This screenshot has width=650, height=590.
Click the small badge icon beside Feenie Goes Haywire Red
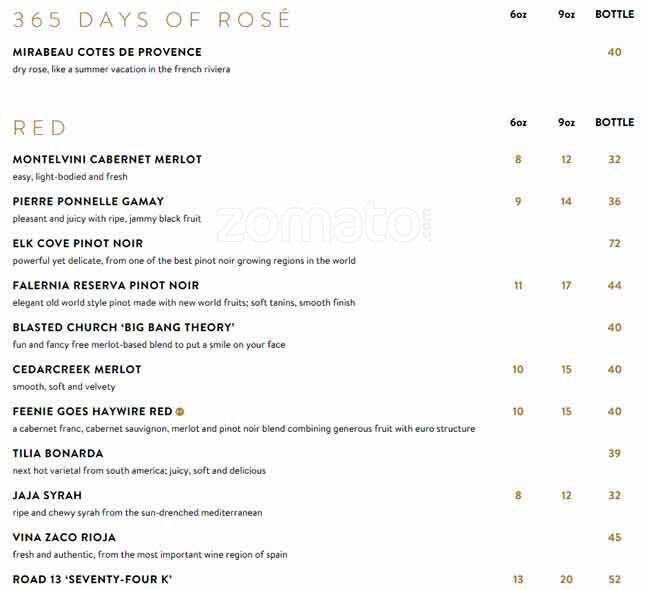[180, 411]
